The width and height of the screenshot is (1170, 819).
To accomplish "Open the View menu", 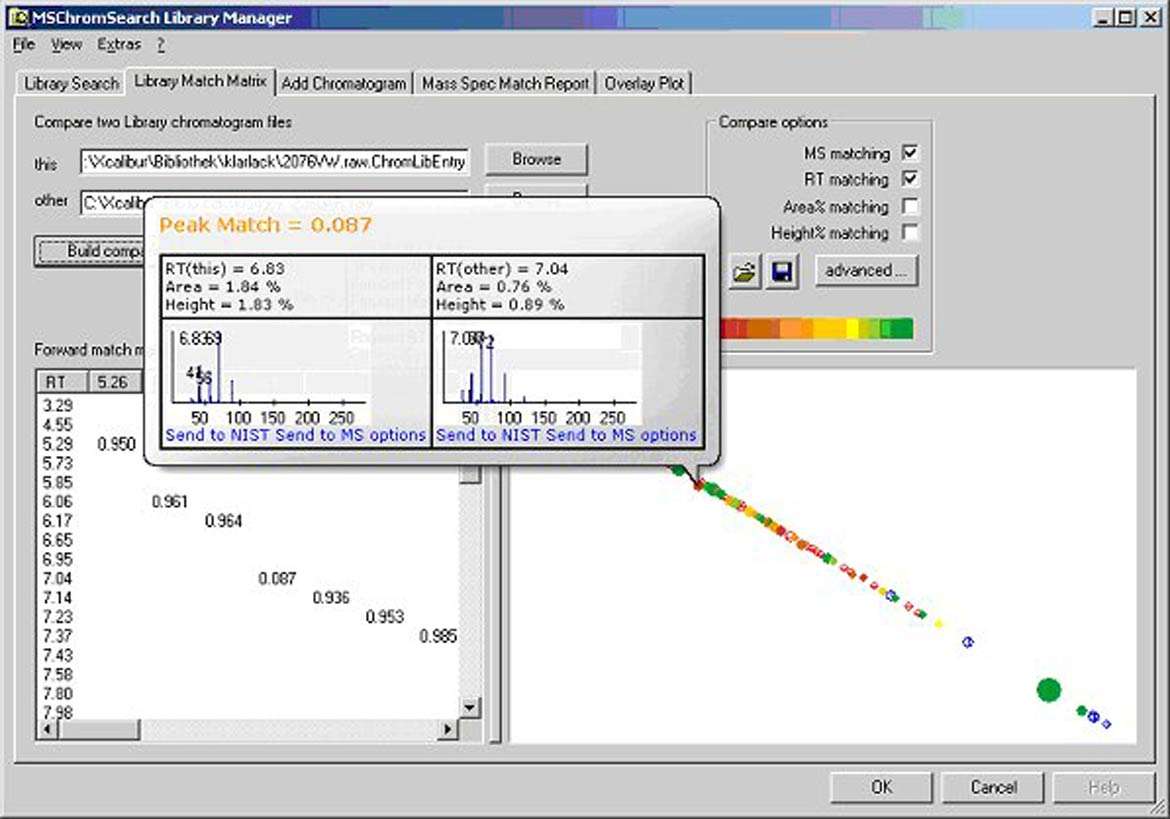I will [66, 45].
